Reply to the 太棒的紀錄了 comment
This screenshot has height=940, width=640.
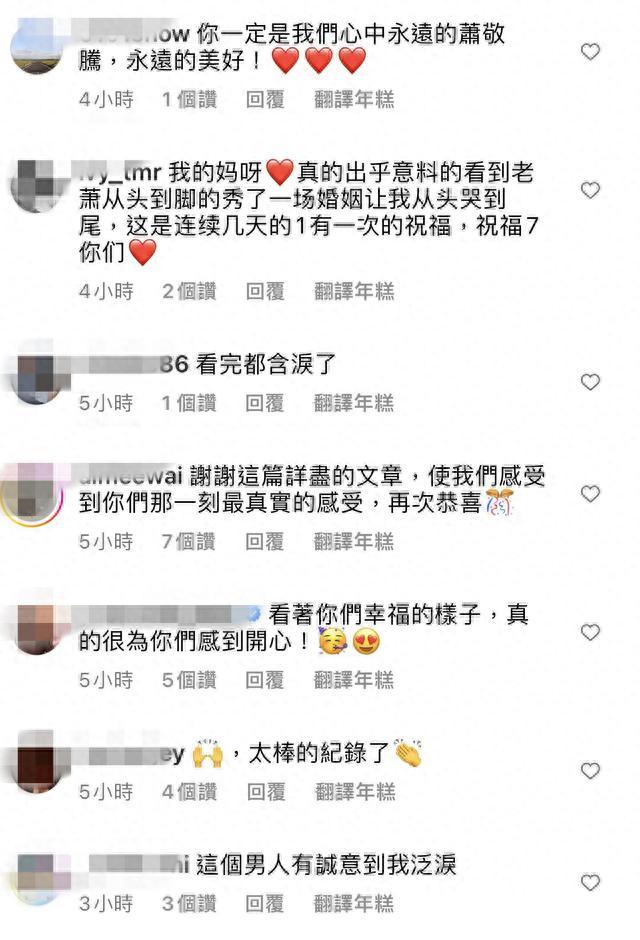pos(265,791)
